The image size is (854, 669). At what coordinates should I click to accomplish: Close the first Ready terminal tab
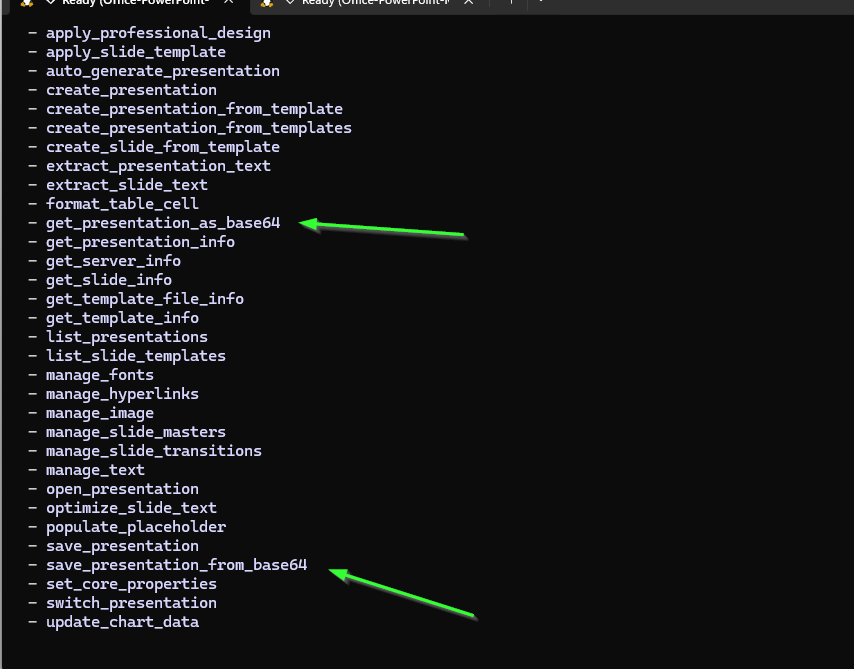coord(228,3)
